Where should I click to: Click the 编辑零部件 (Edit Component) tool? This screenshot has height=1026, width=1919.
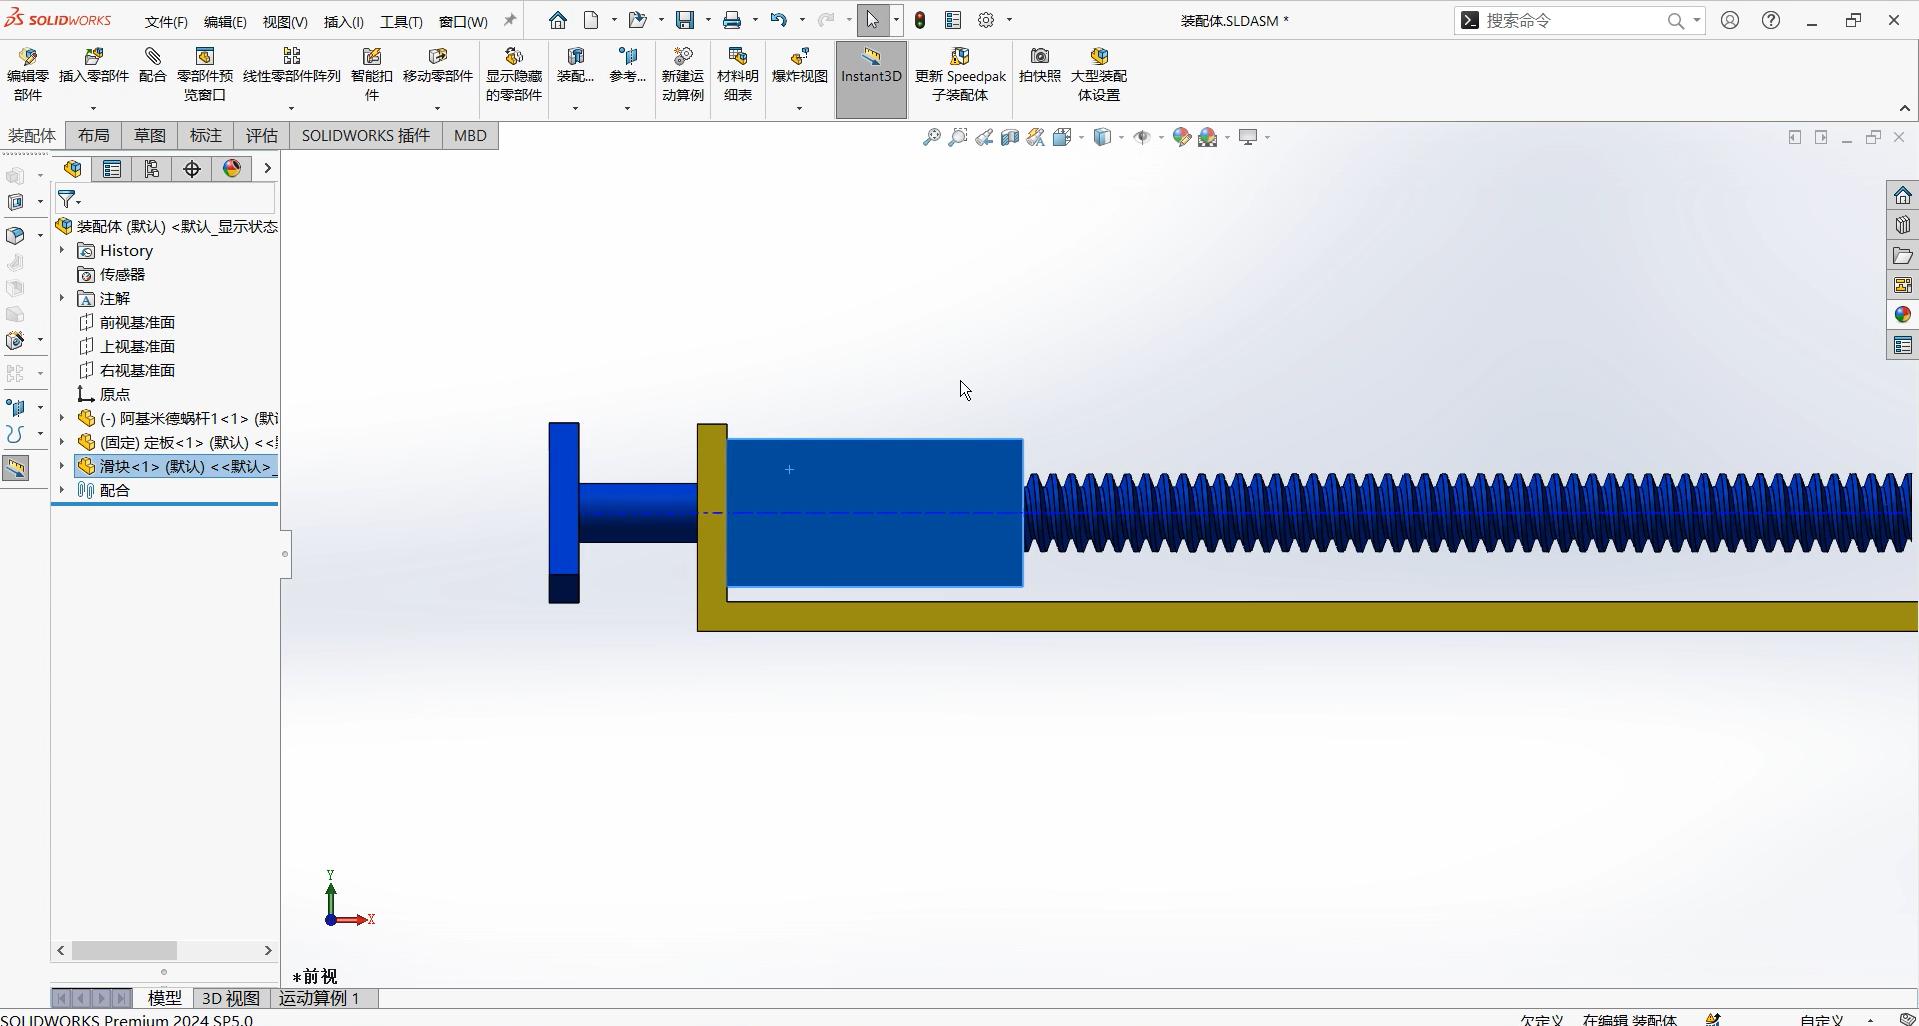point(28,75)
